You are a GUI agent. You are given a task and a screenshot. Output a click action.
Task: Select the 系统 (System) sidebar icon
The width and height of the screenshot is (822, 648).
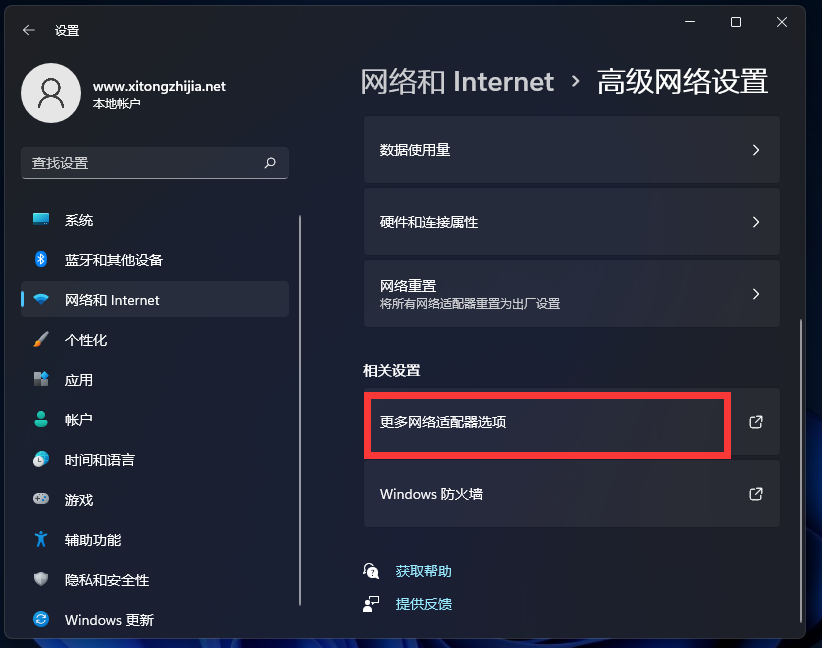point(40,220)
